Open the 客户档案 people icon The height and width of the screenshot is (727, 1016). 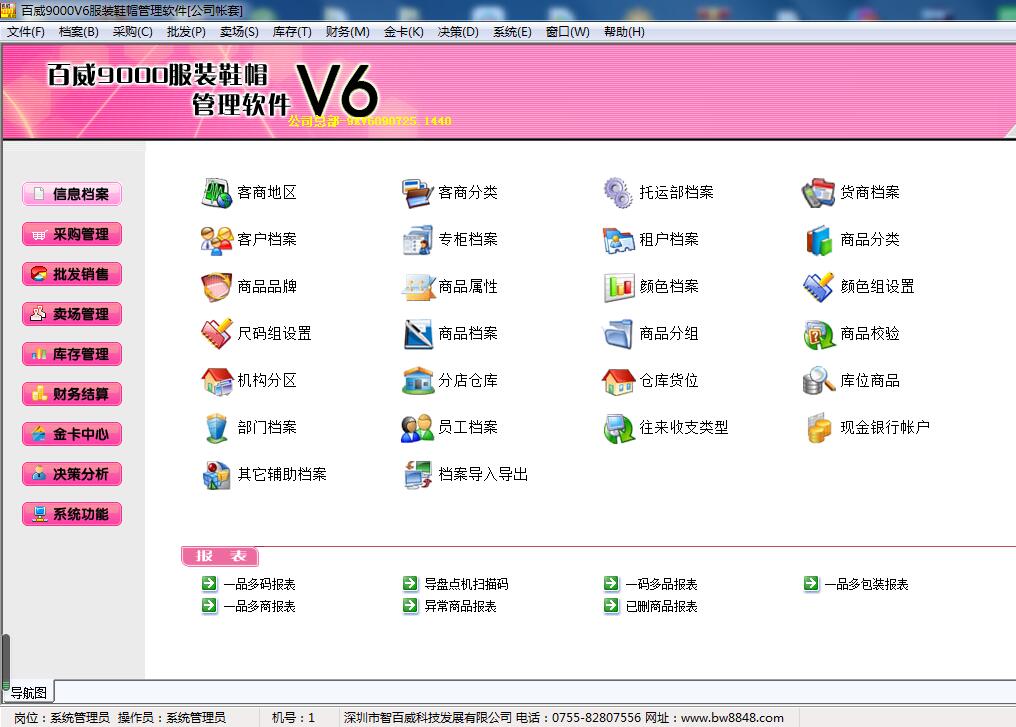point(216,240)
